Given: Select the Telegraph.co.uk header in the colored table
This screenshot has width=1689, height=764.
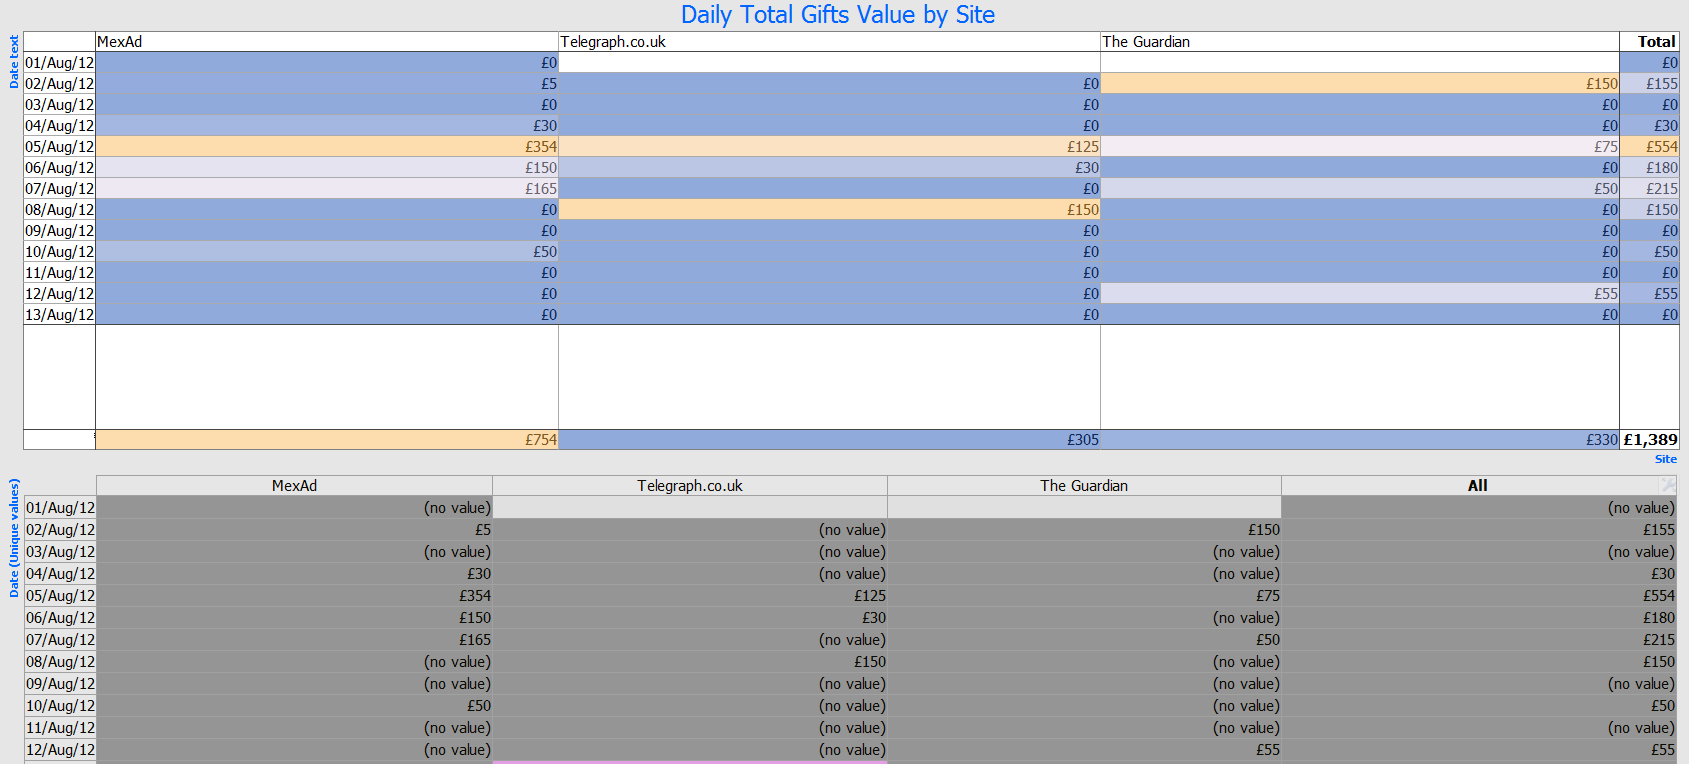Looking at the screenshot, I should click(x=829, y=42).
